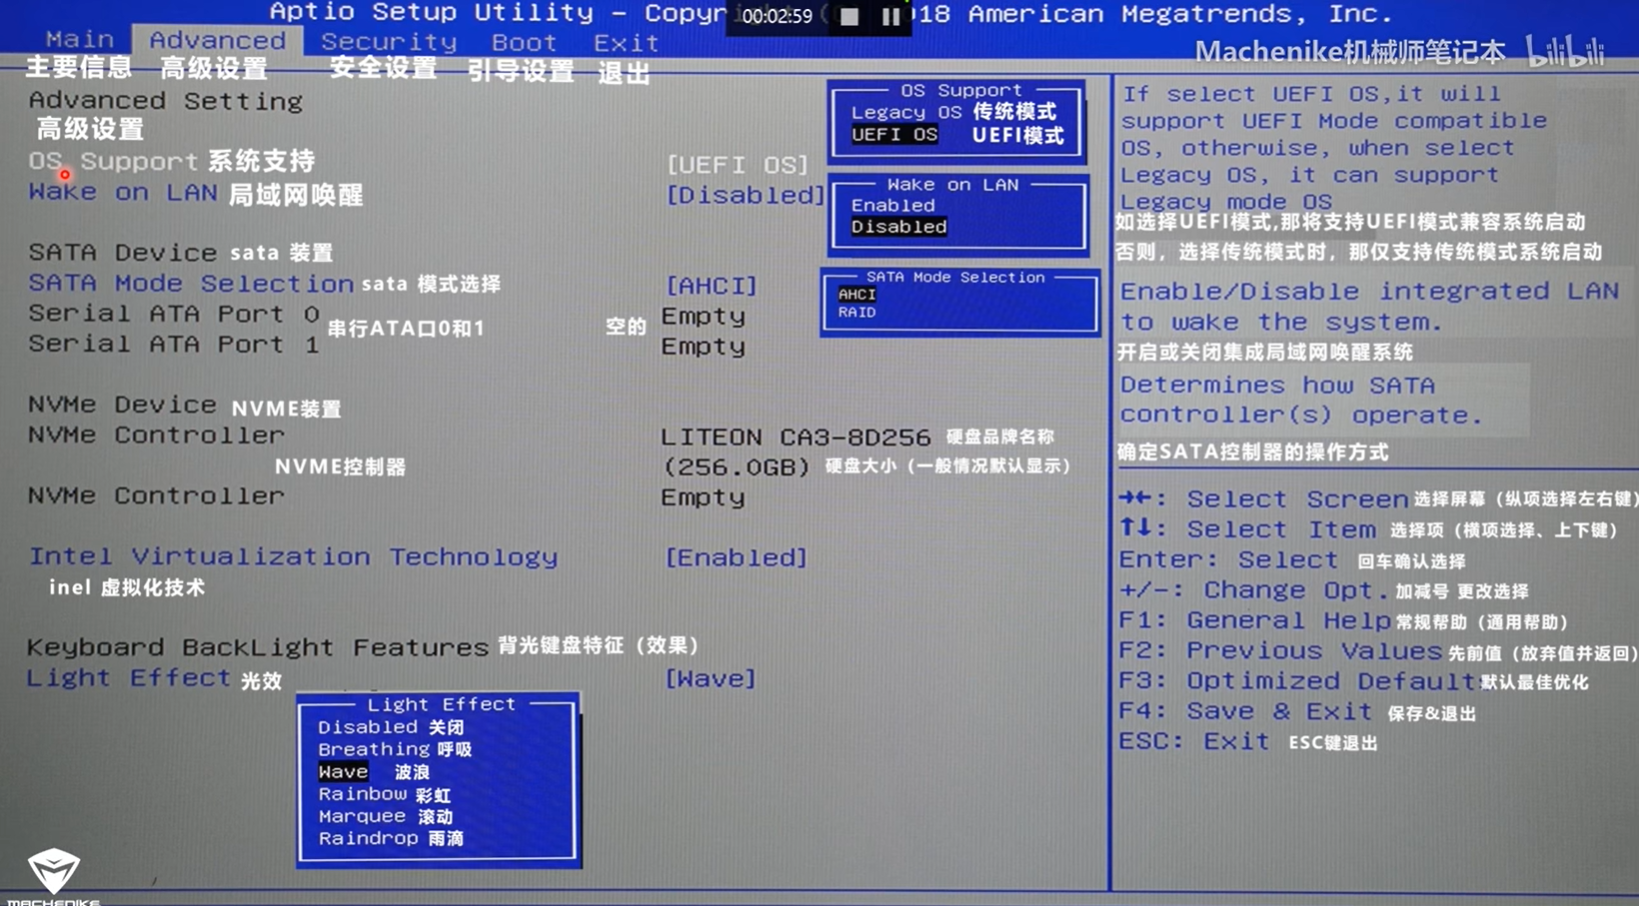Open the Boot setup tab
This screenshot has width=1639, height=906.
pyautogui.click(x=522, y=42)
